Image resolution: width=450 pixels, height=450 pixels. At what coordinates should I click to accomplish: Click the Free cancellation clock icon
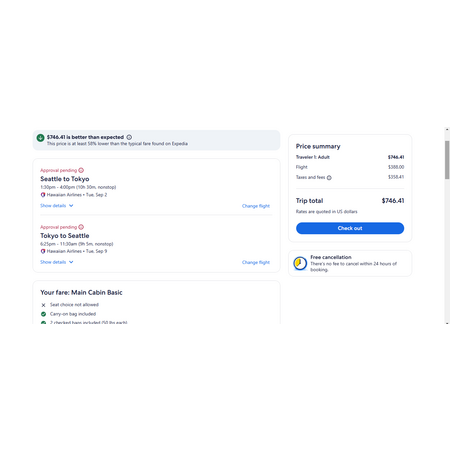tap(300, 263)
